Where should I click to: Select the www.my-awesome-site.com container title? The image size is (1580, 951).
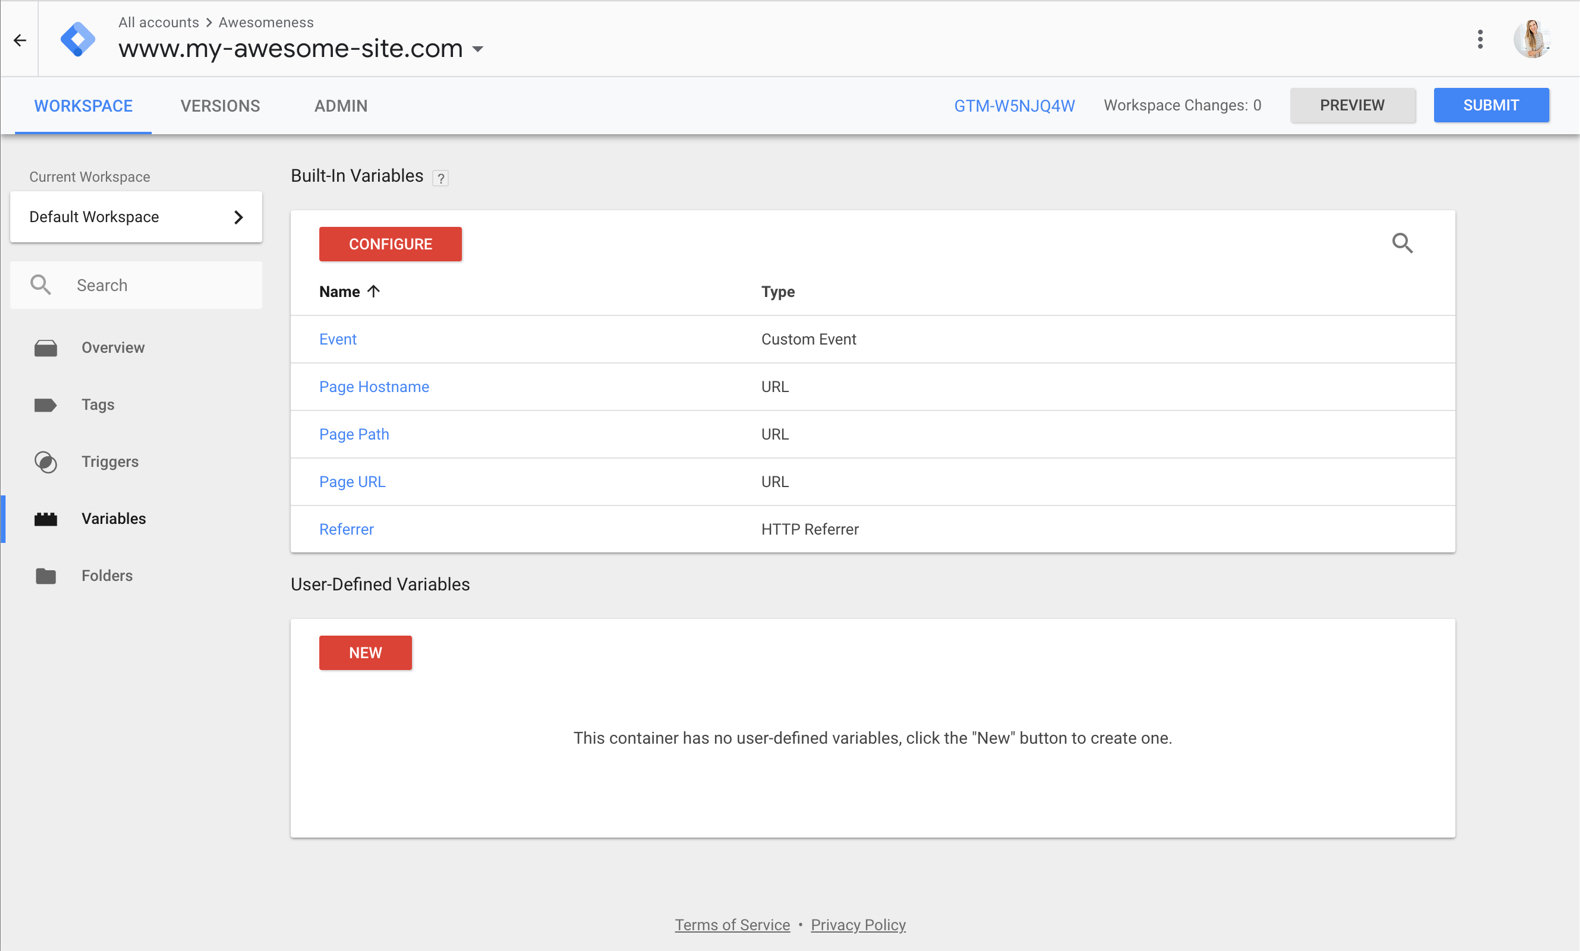(291, 48)
